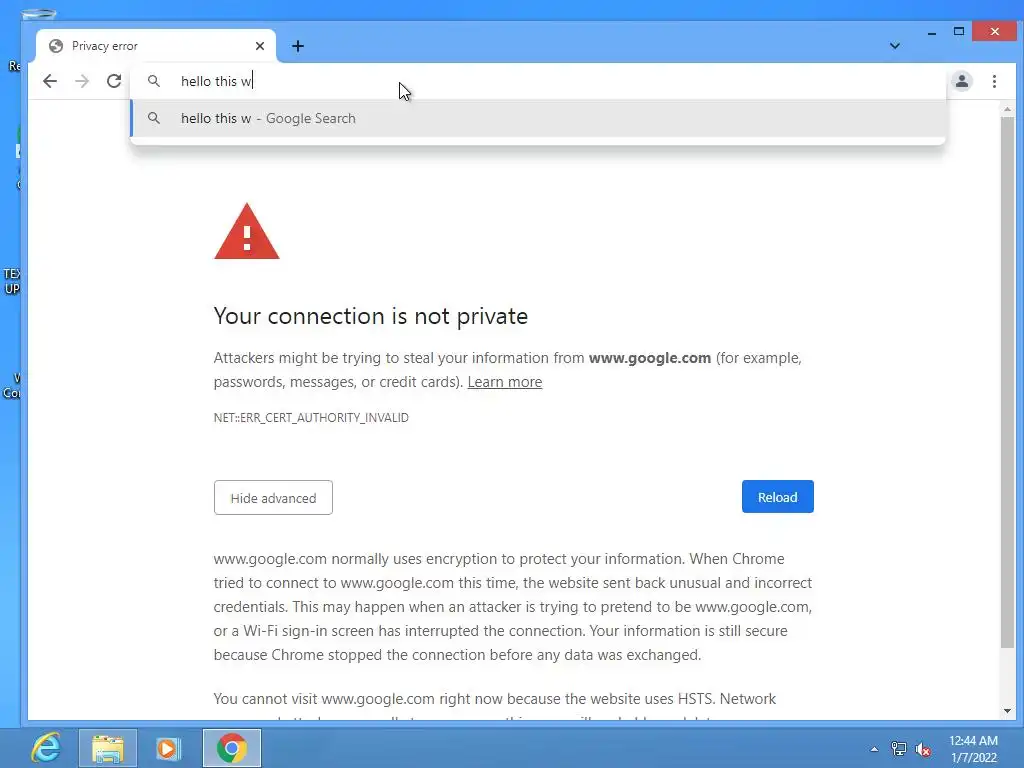Screen dimensions: 1024x768
Task: Click the NET::ERR_CERT_AUTHORITY_INVALID error code
Action: pos(311,418)
